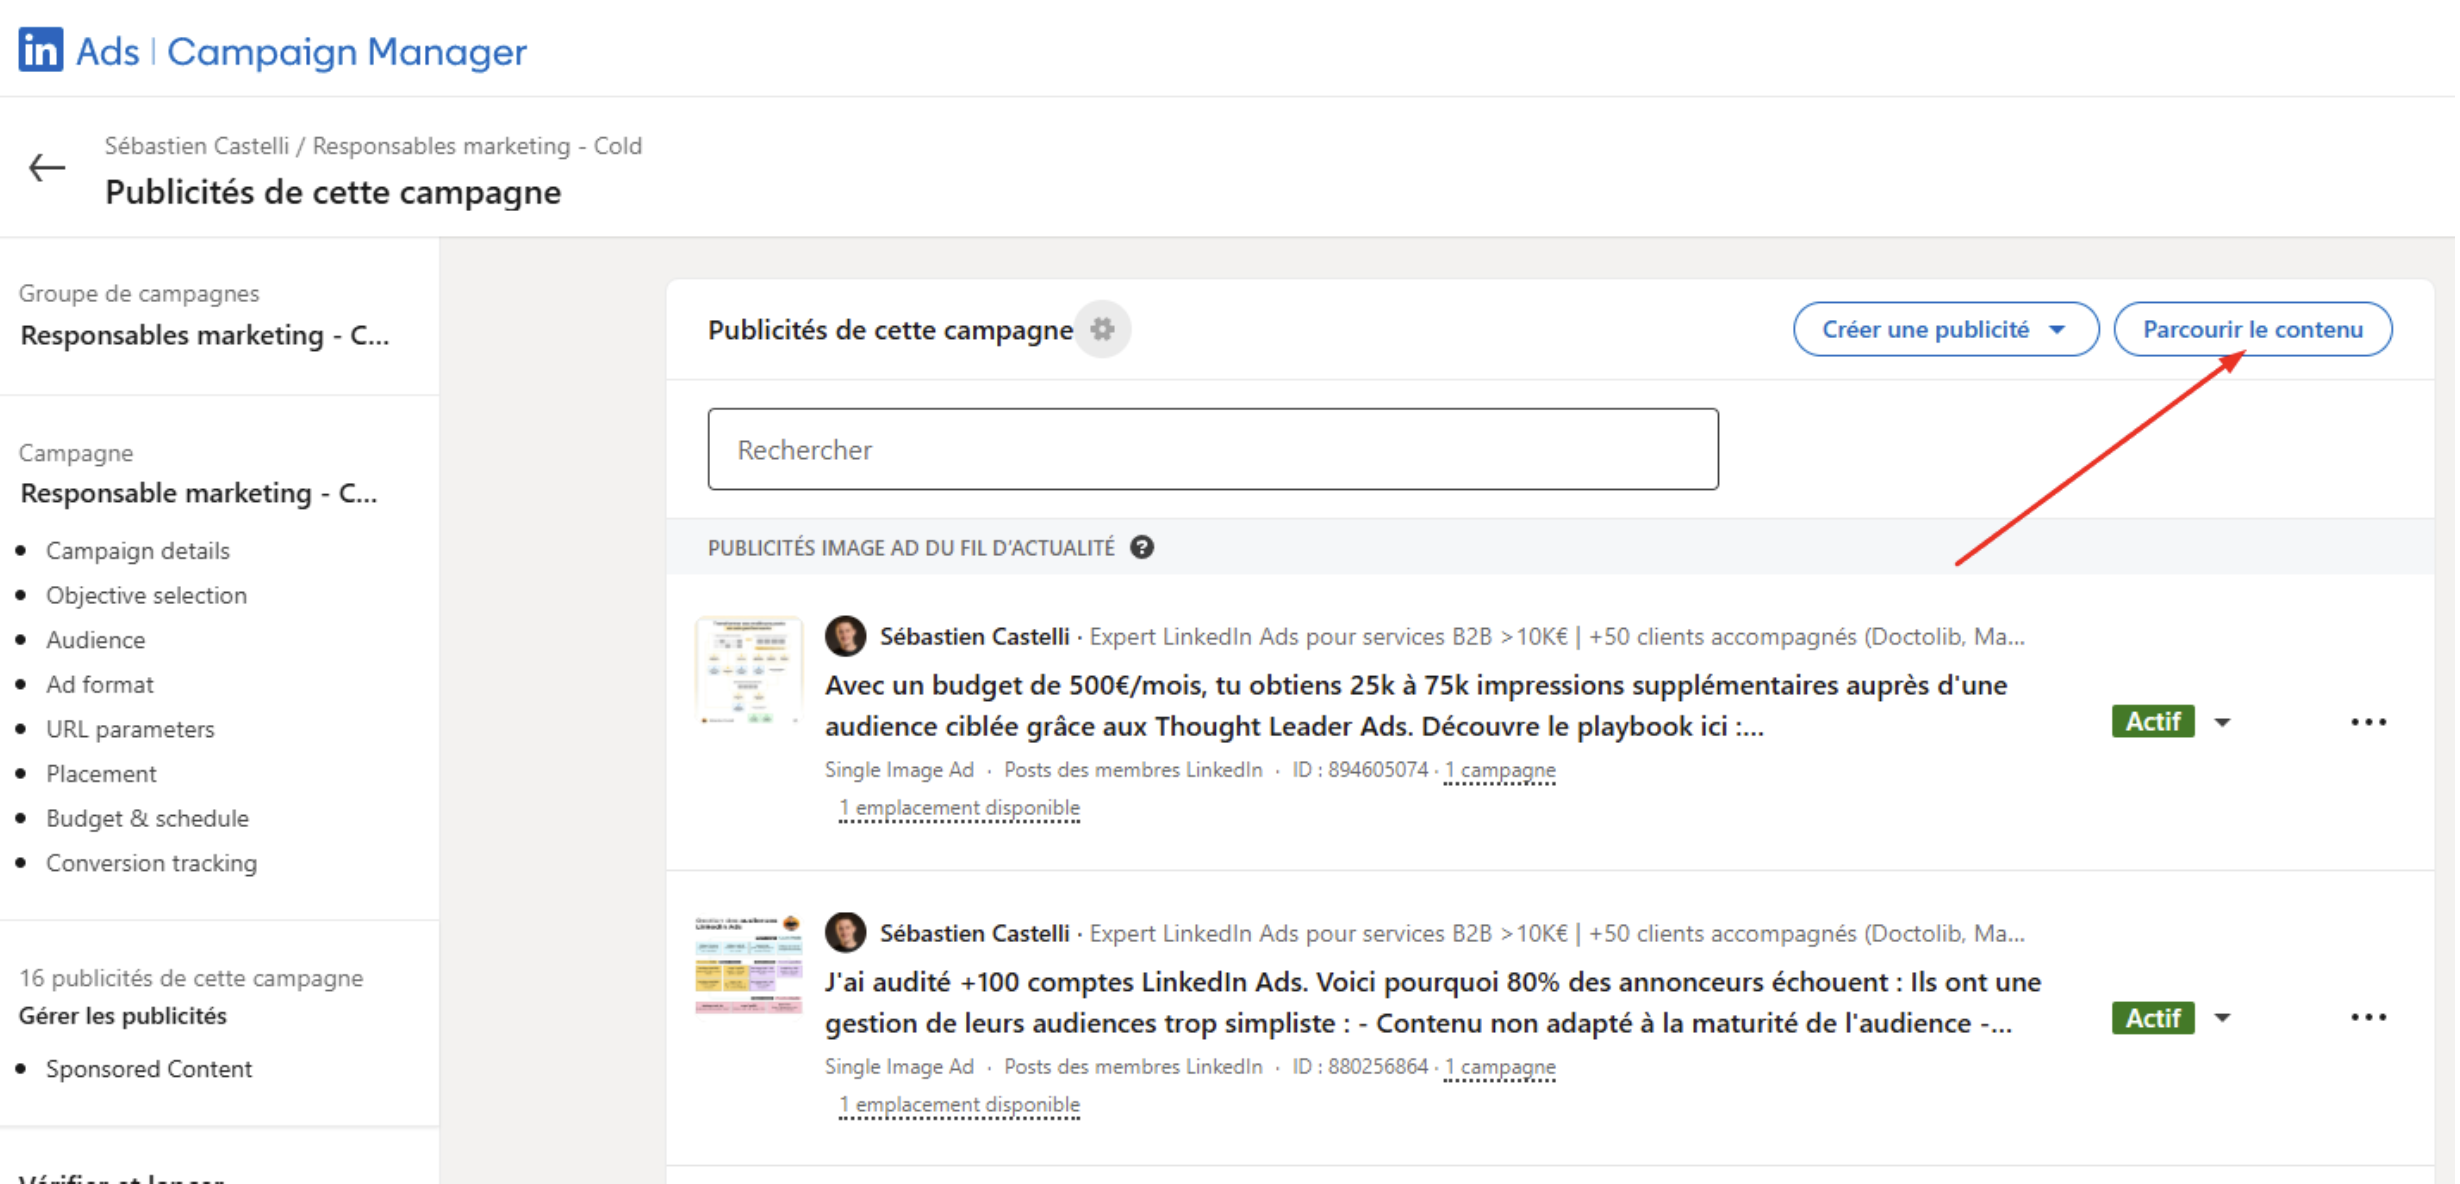Go to Conversion tracking sidebar item
Viewport: 2460px width, 1184px height.
tap(151, 863)
